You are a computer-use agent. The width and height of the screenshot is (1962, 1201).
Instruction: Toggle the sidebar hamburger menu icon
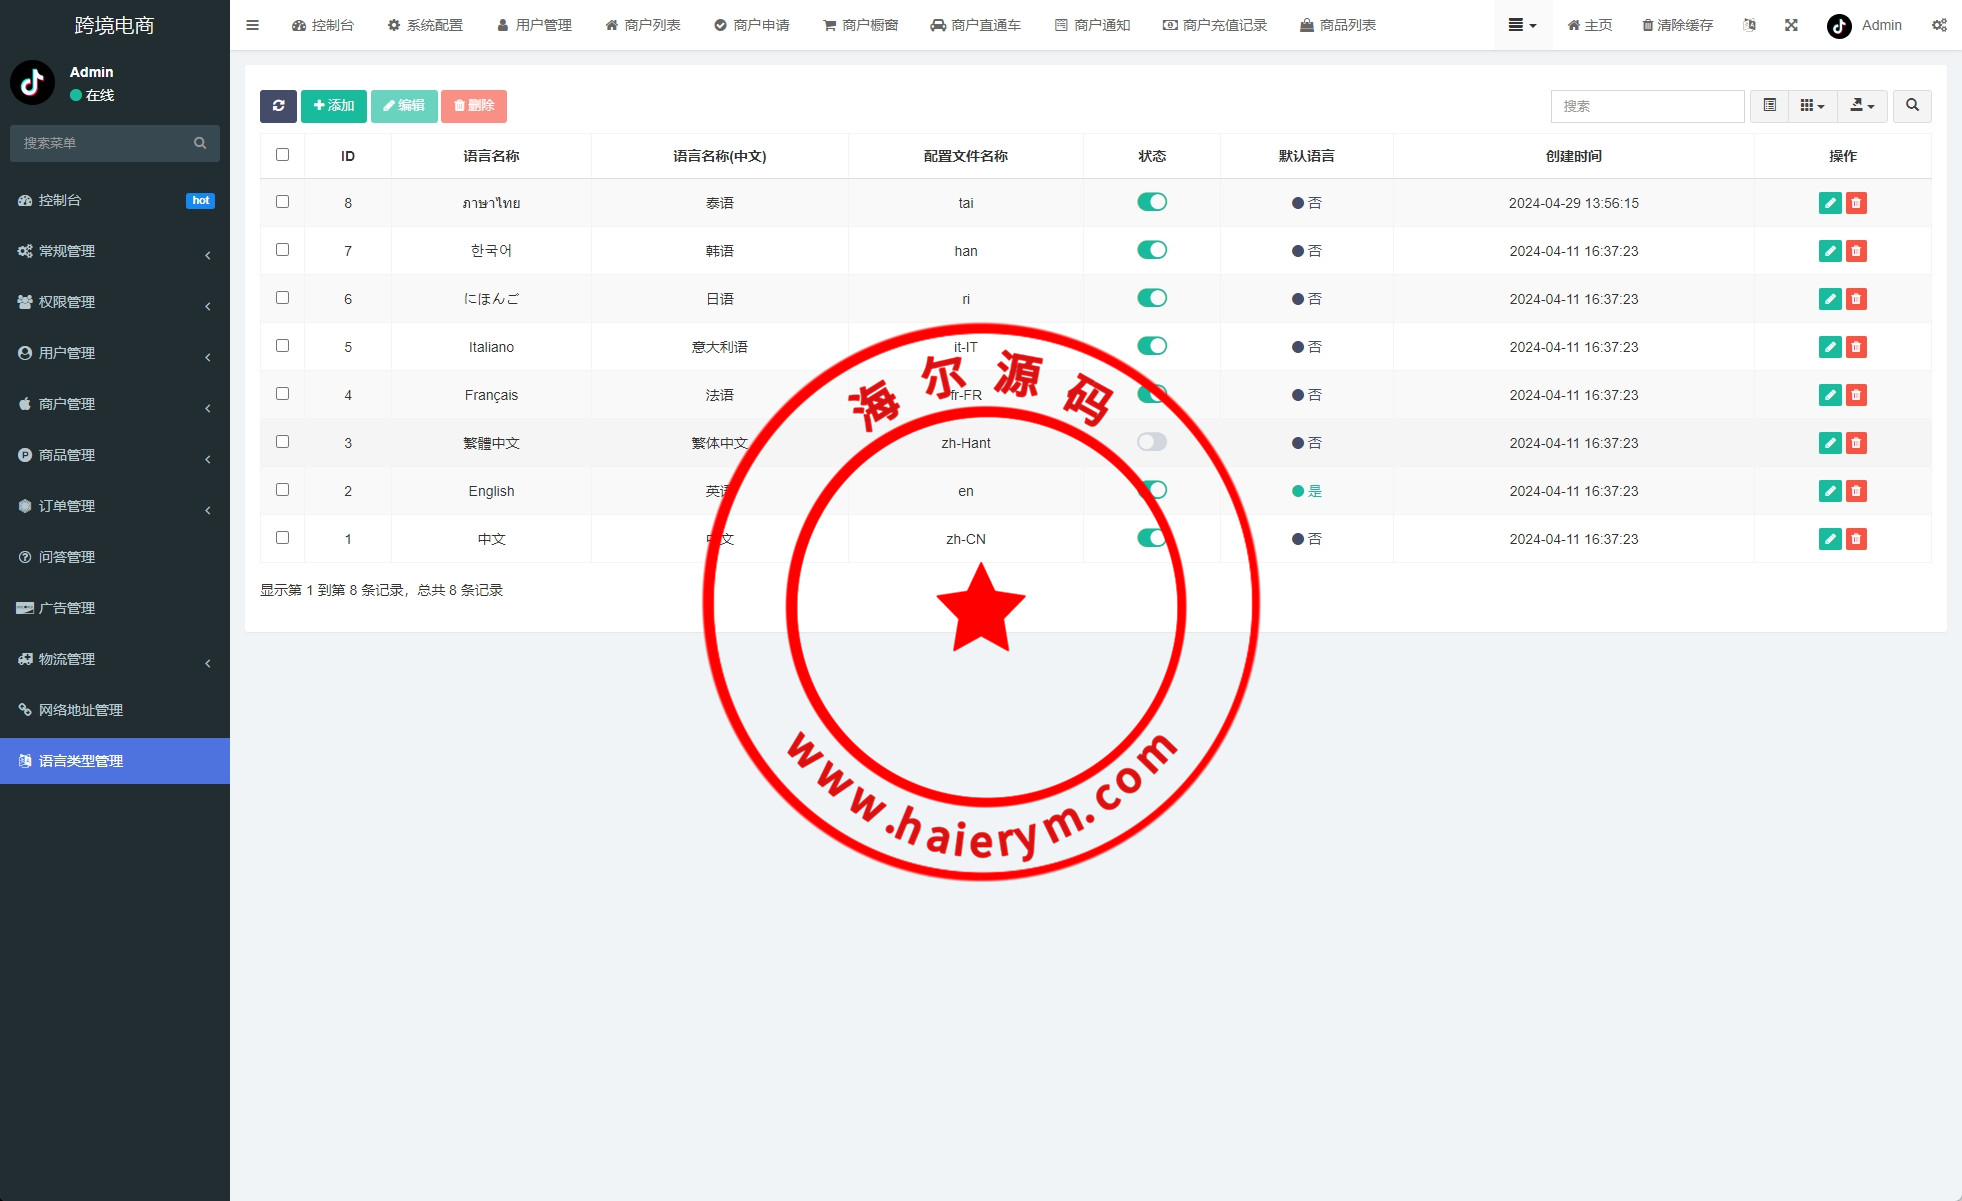coord(252,25)
